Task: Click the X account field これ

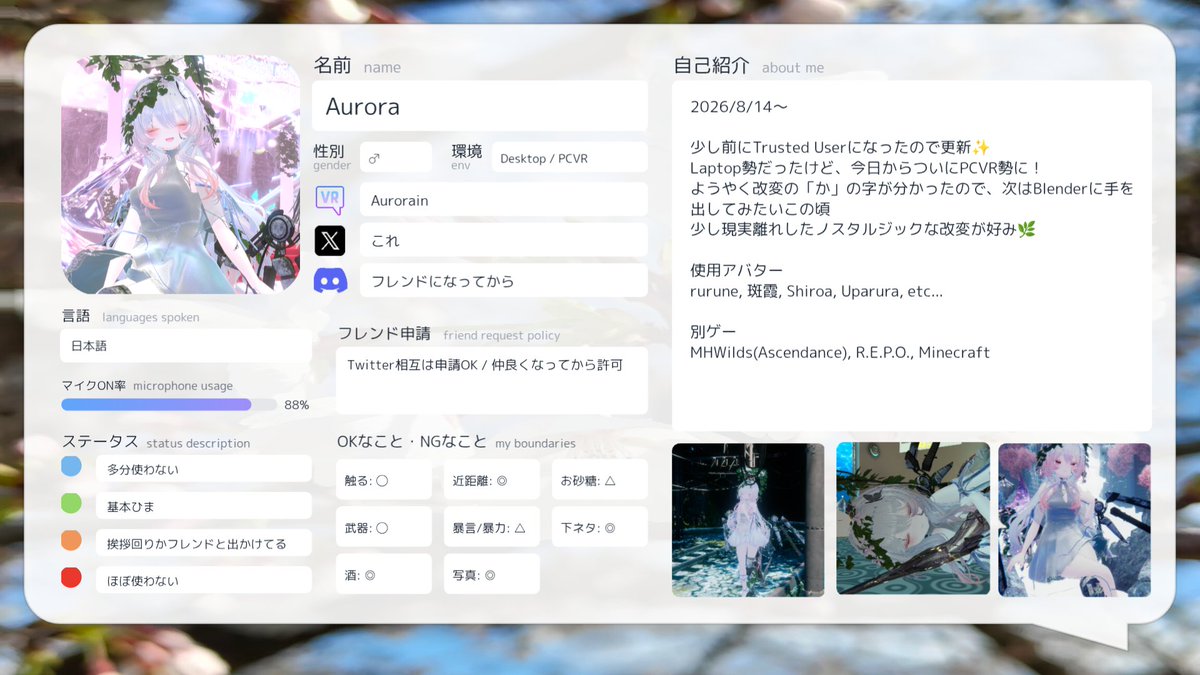Action: click(x=504, y=240)
